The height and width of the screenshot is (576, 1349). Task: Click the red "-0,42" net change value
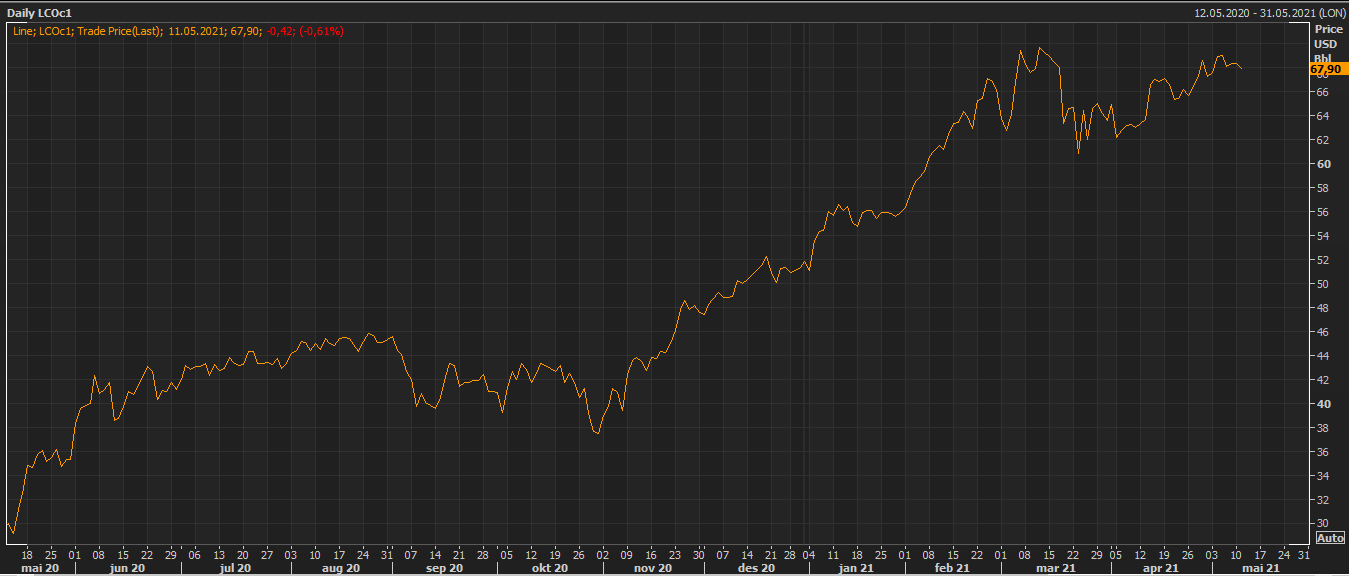(279, 31)
